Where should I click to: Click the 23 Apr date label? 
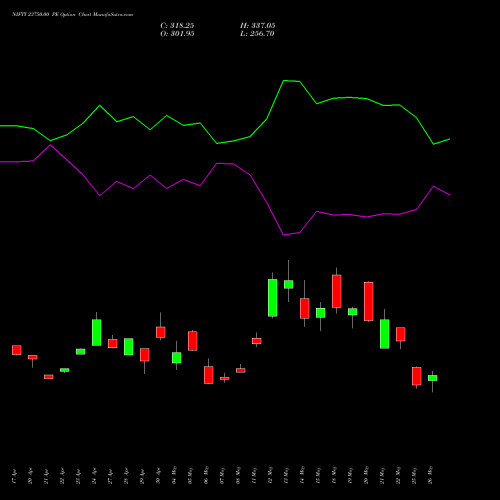[78, 476]
